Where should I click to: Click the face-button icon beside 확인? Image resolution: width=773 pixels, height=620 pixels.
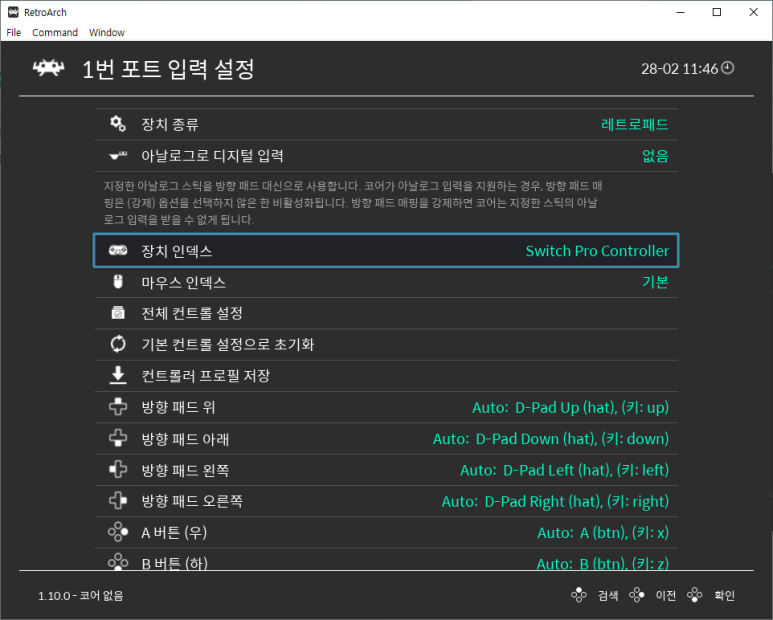695,595
